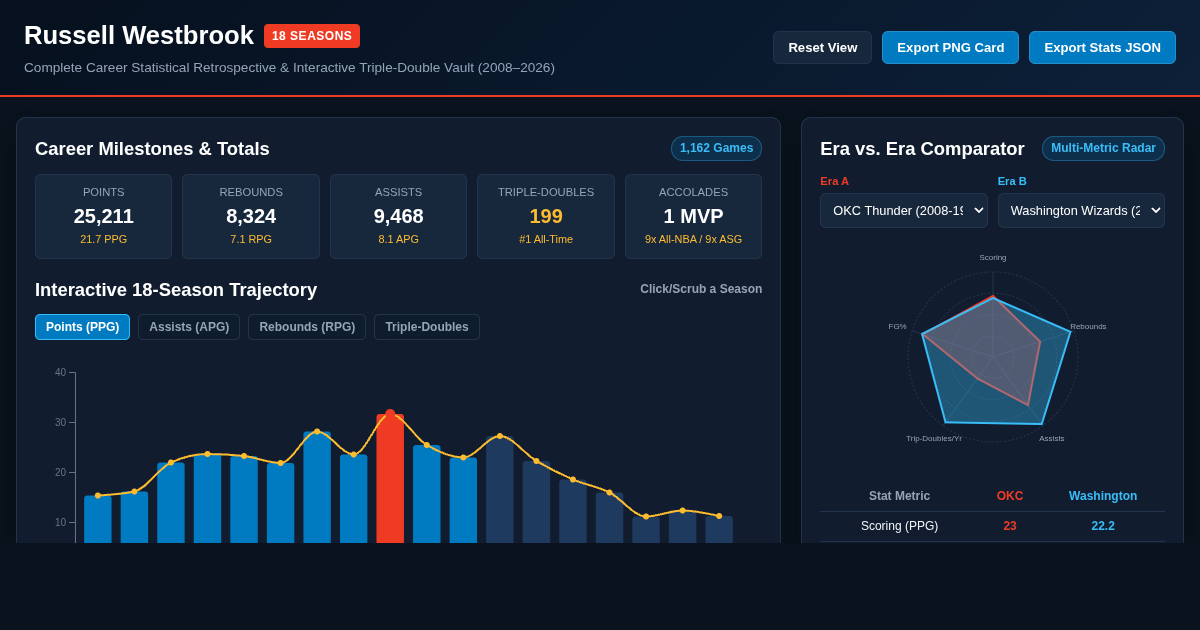Image resolution: width=1200 pixels, height=630 pixels.
Task: Click the 'Trip-Doubles/Yr' radar axis label
Action: pyautogui.click(x=934, y=439)
